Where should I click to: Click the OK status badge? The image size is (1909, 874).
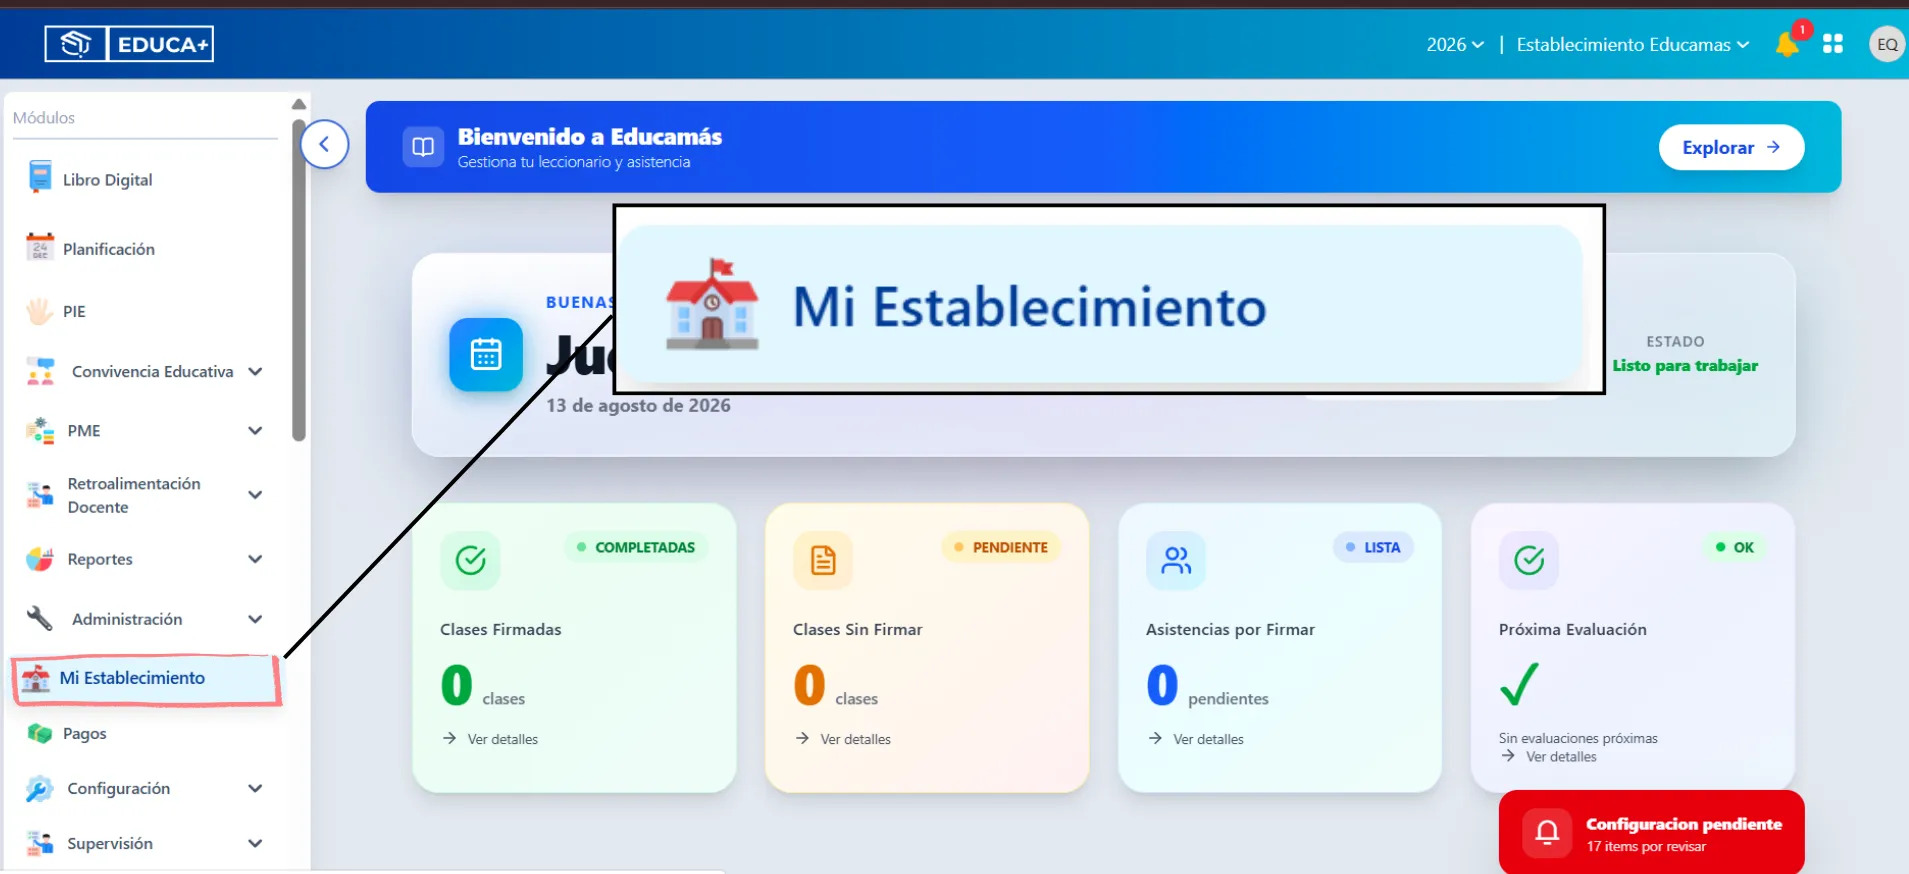pos(1735,547)
